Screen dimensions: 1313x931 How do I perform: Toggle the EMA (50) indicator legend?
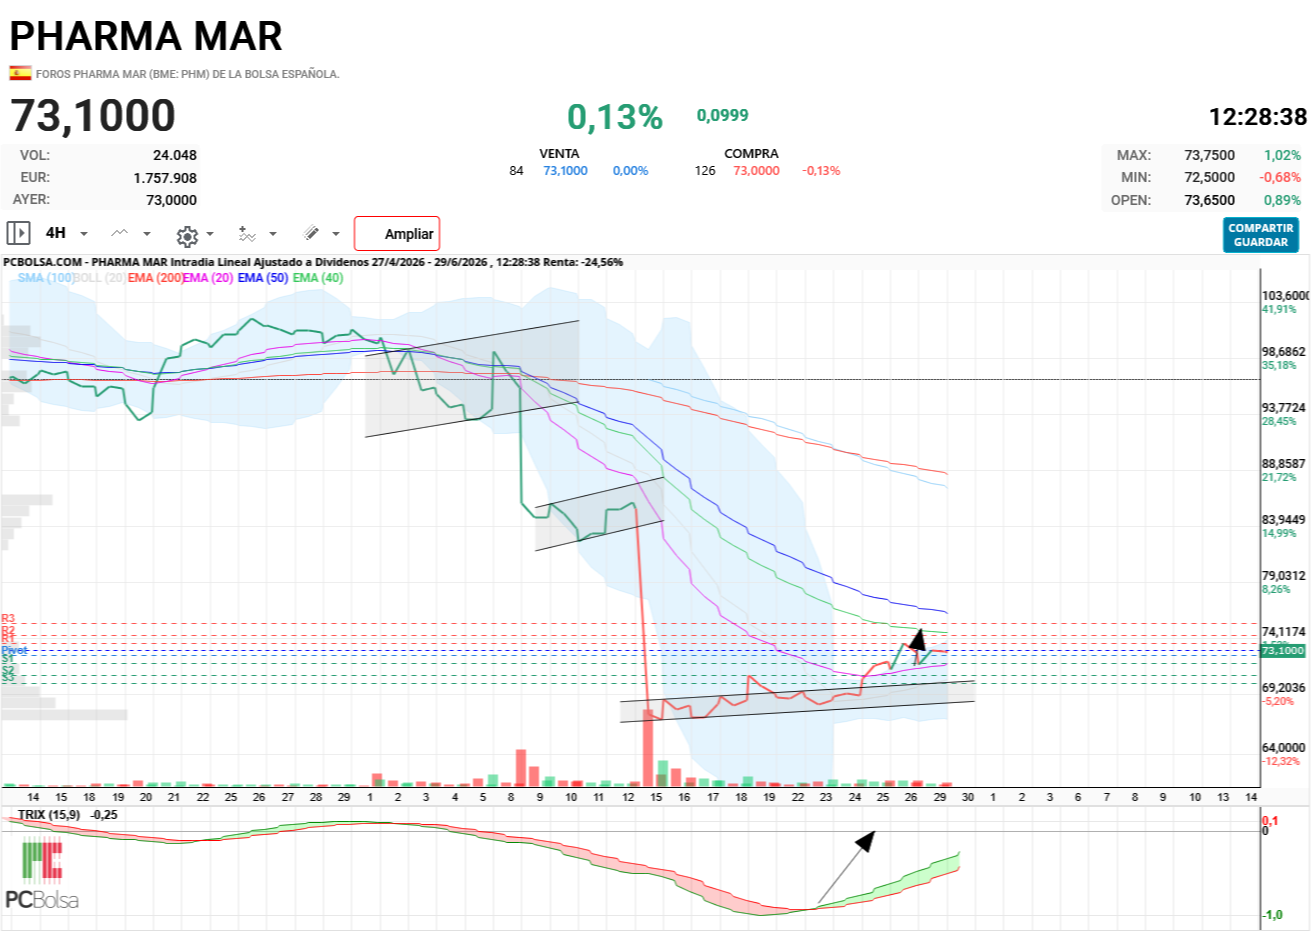pyautogui.click(x=263, y=278)
